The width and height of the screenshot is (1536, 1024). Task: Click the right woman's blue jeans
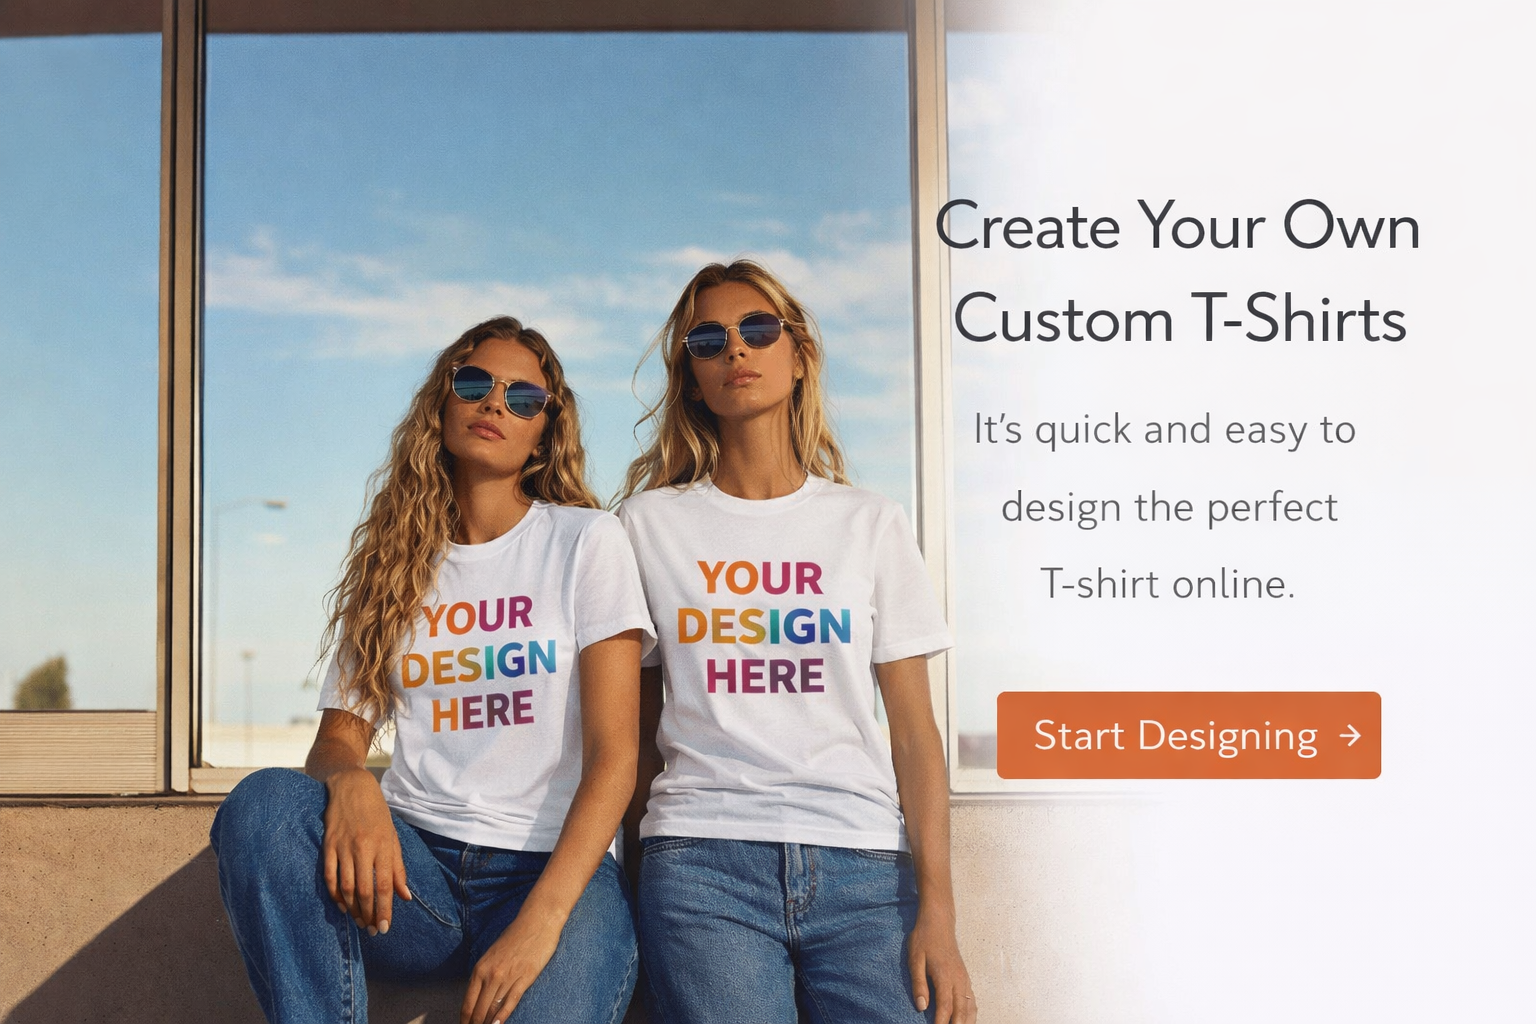[776, 930]
